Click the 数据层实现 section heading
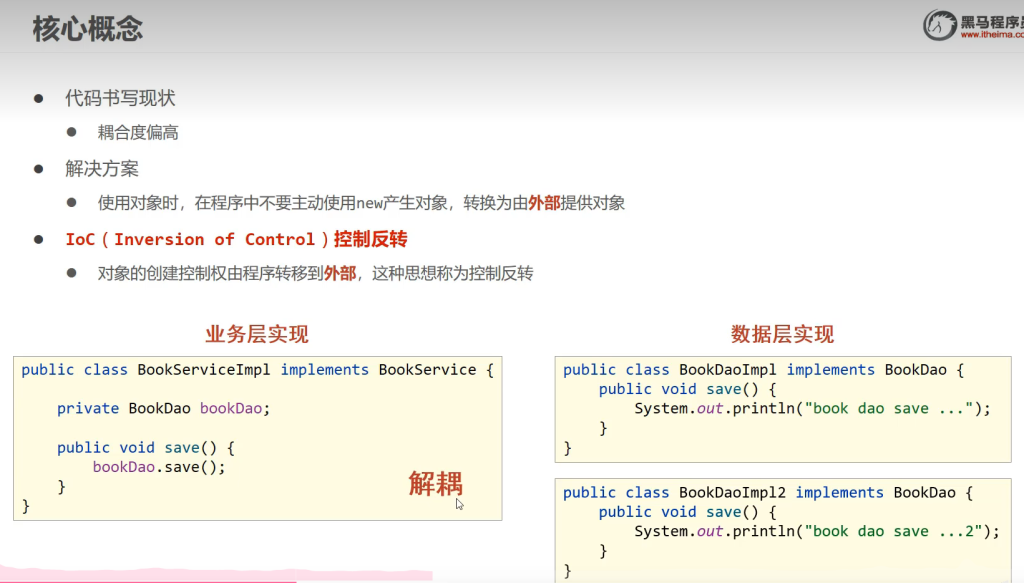The height and width of the screenshot is (583, 1024). (782, 334)
